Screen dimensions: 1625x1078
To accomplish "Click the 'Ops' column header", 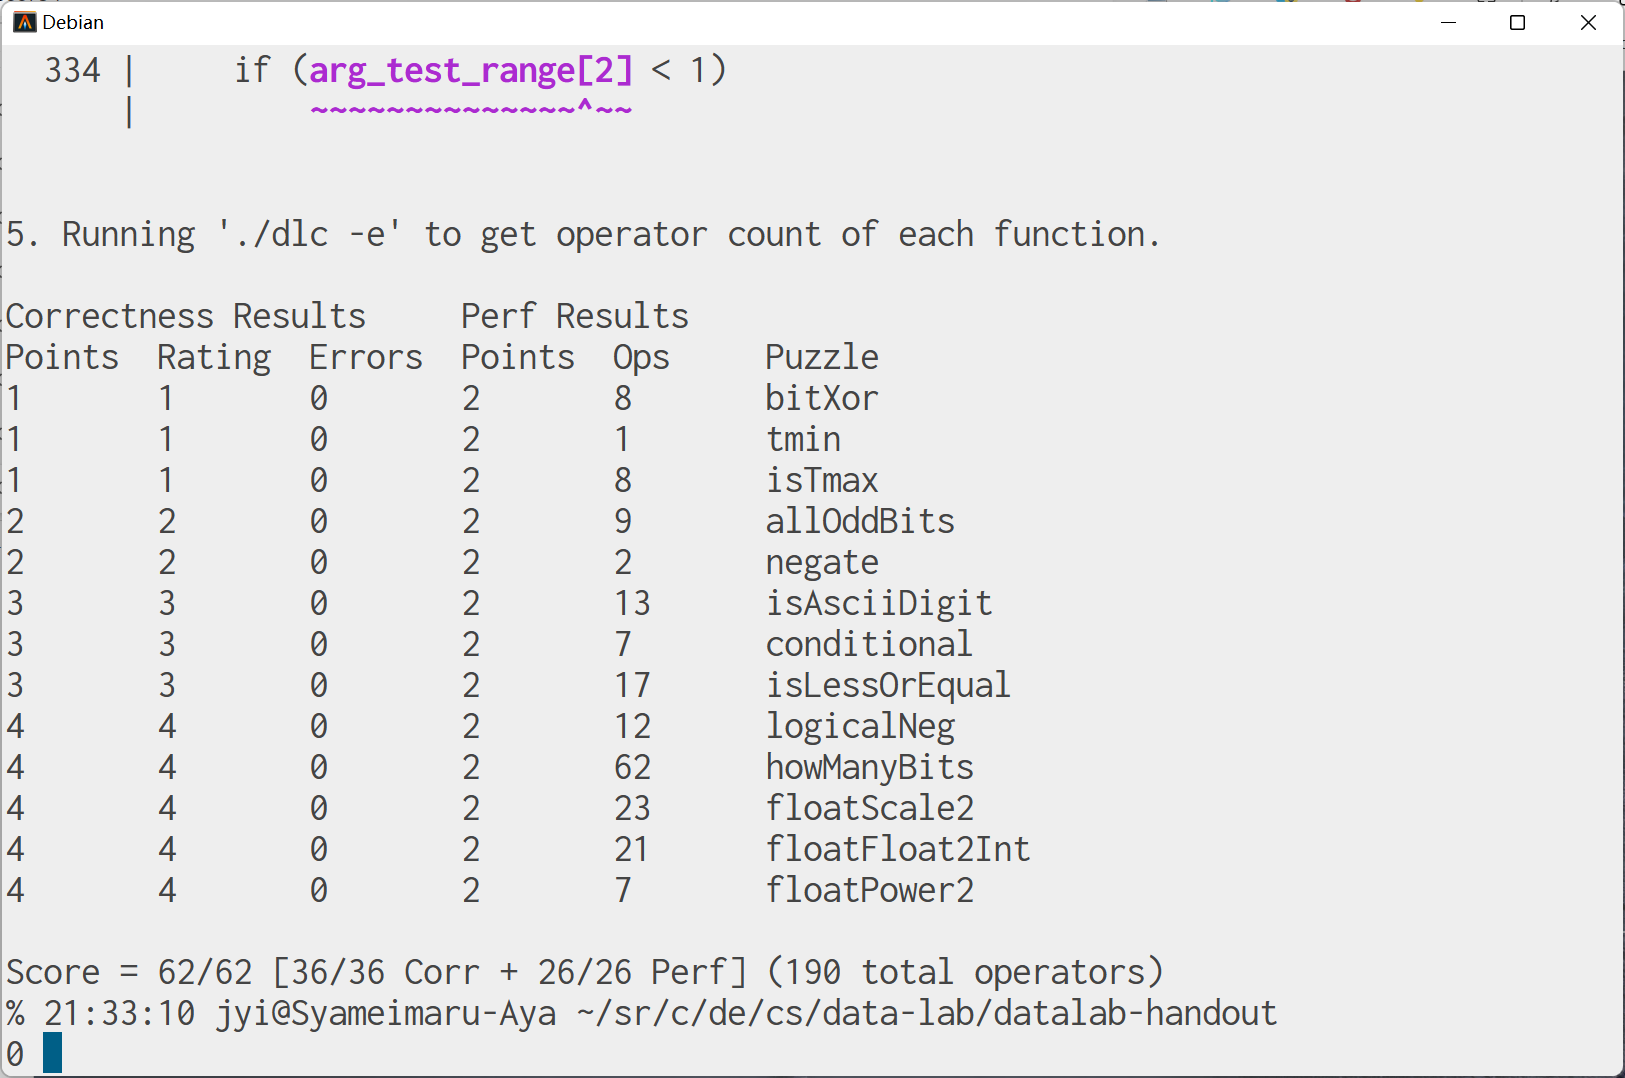I will tap(641, 357).
